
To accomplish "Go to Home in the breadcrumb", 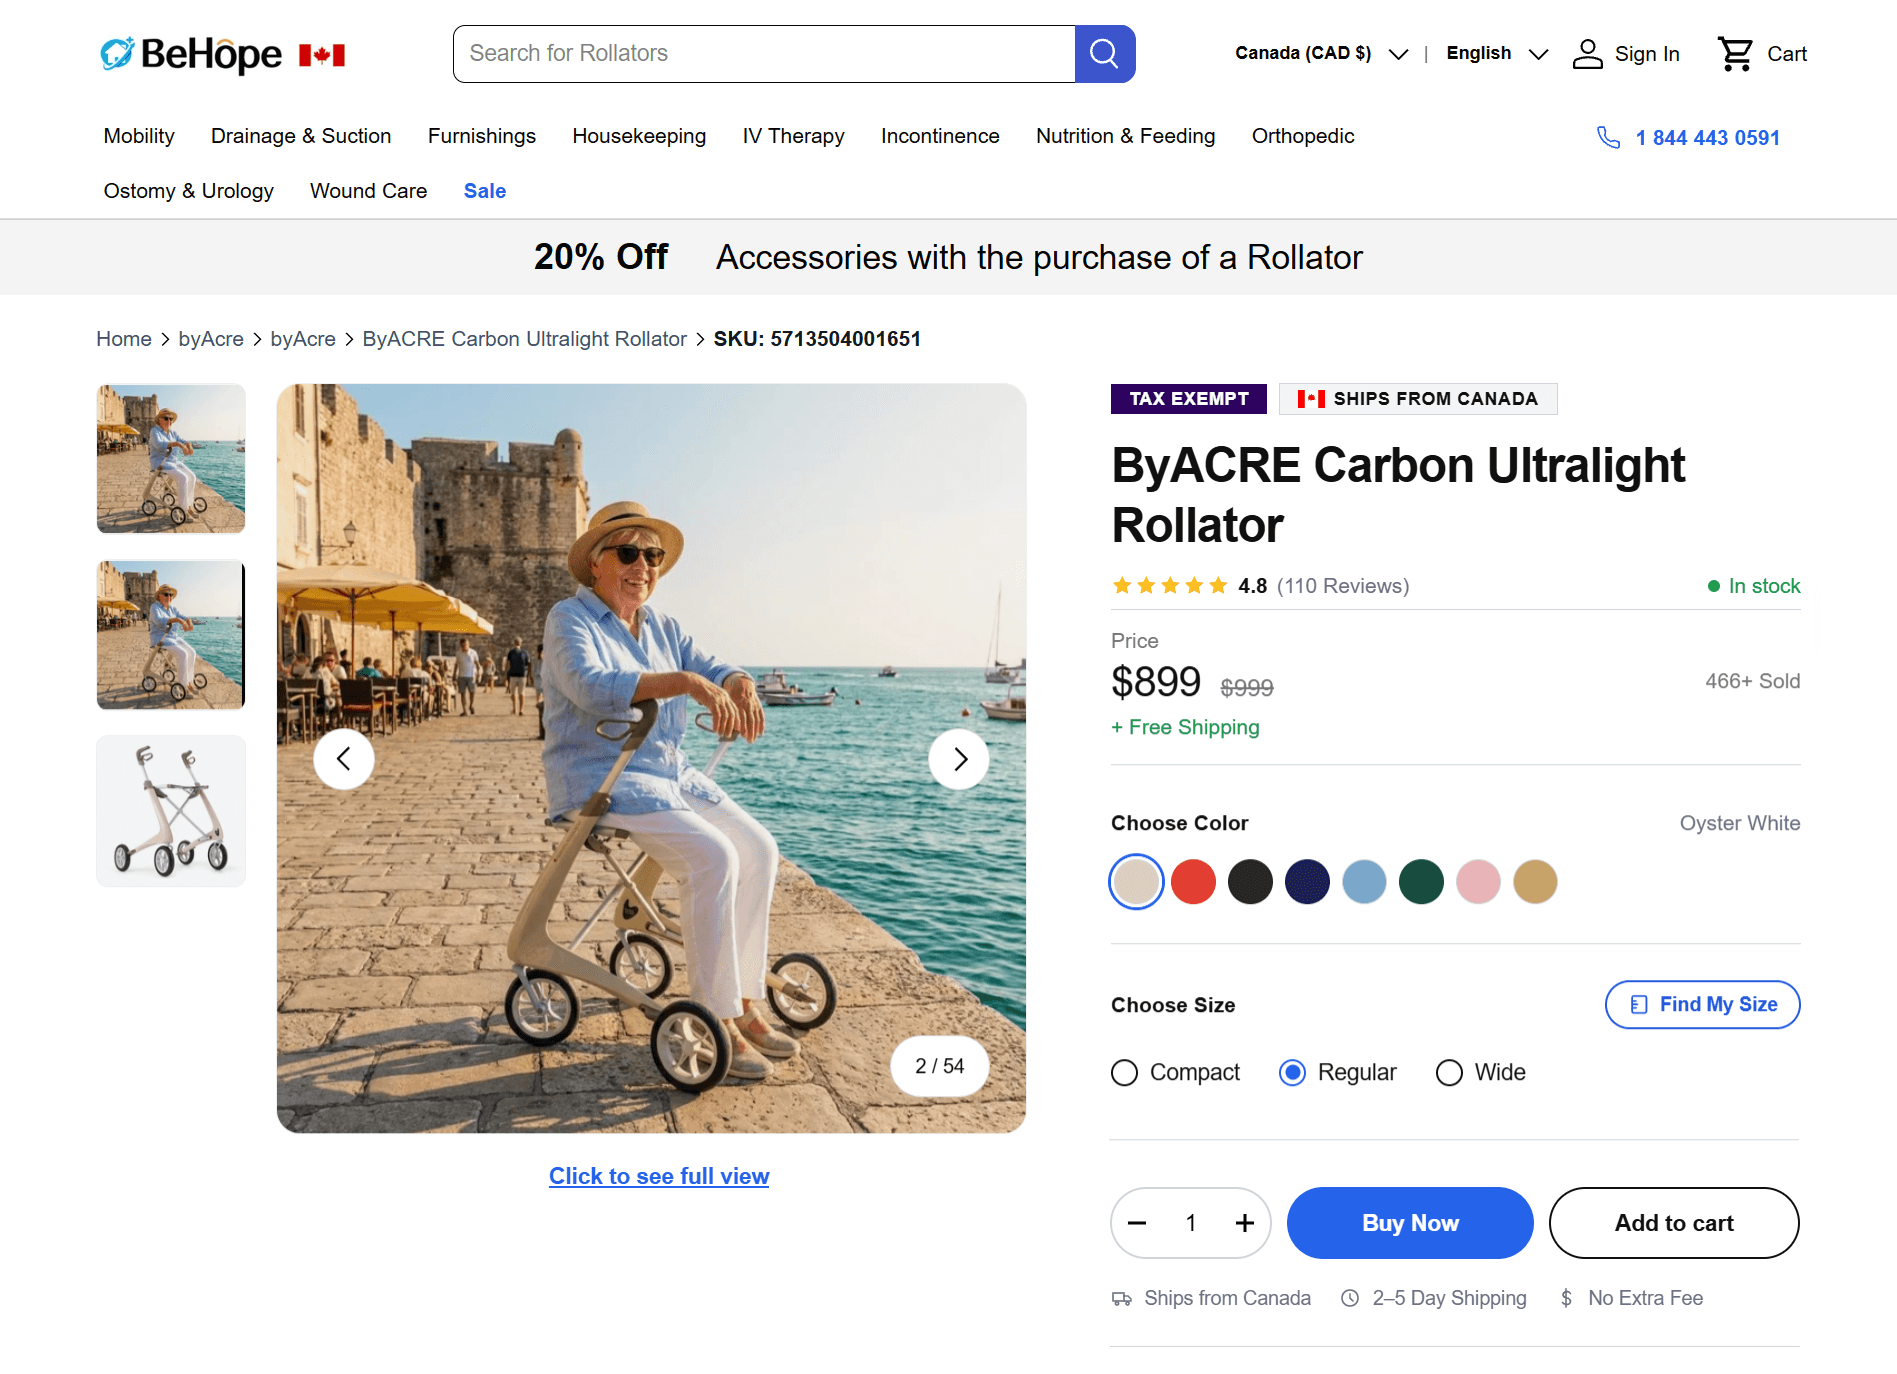I will [x=124, y=339].
